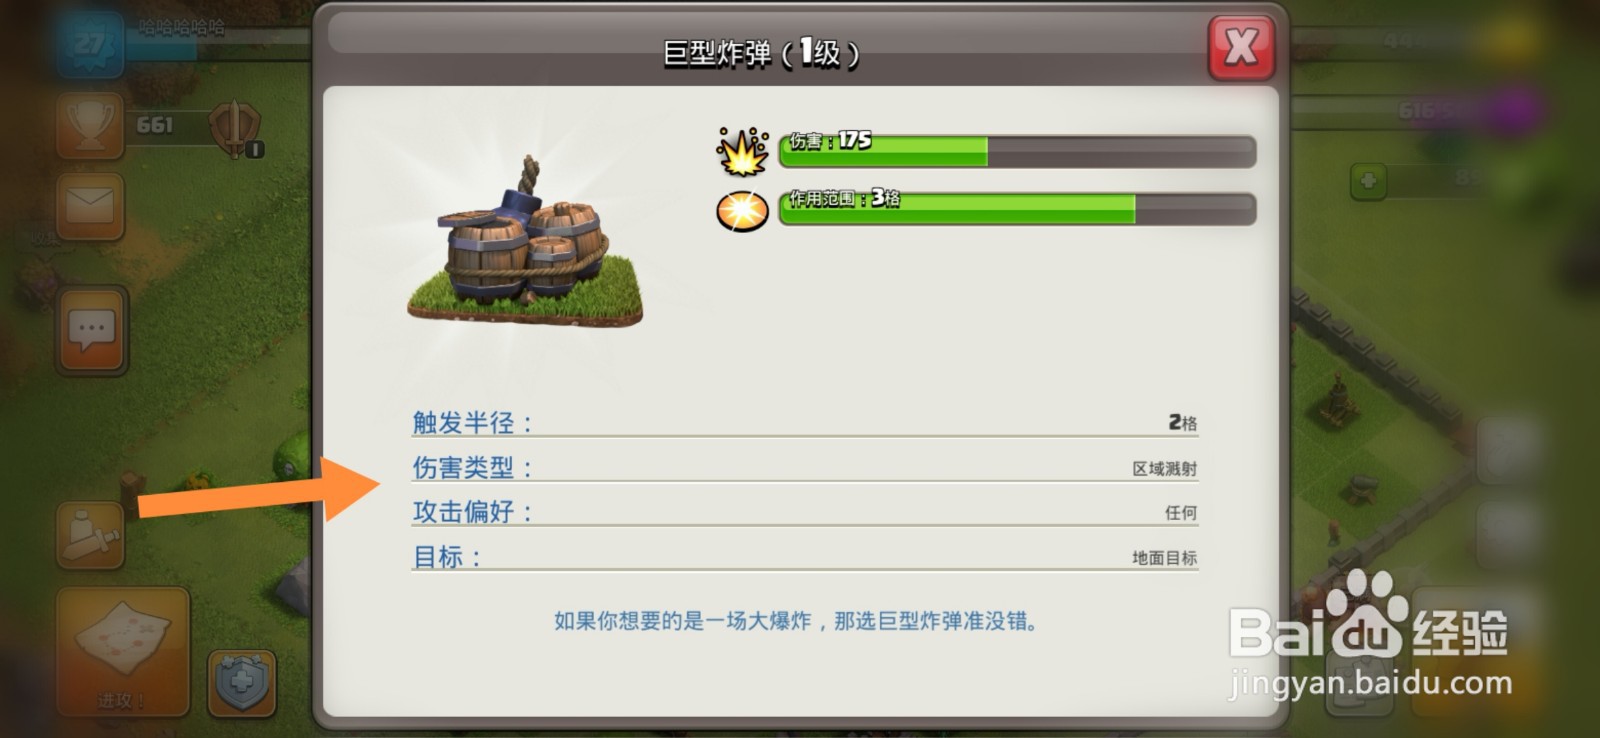Click the effect range 3 tiles bar

[x=1017, y=209]
